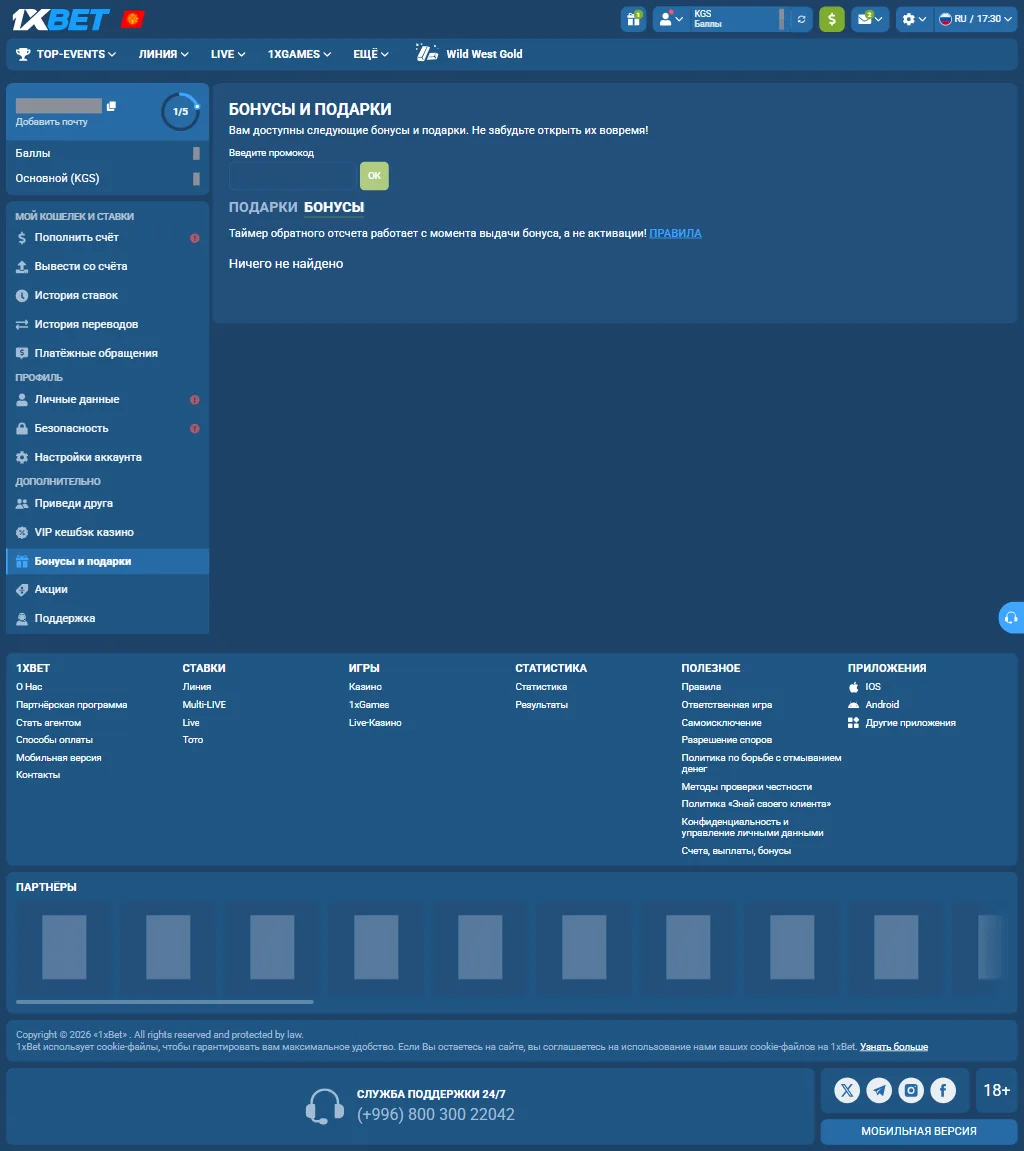Switch to the ПОДАРКИ tab
Screen dimensions: 1024x1151
click(x=263, y=208)
